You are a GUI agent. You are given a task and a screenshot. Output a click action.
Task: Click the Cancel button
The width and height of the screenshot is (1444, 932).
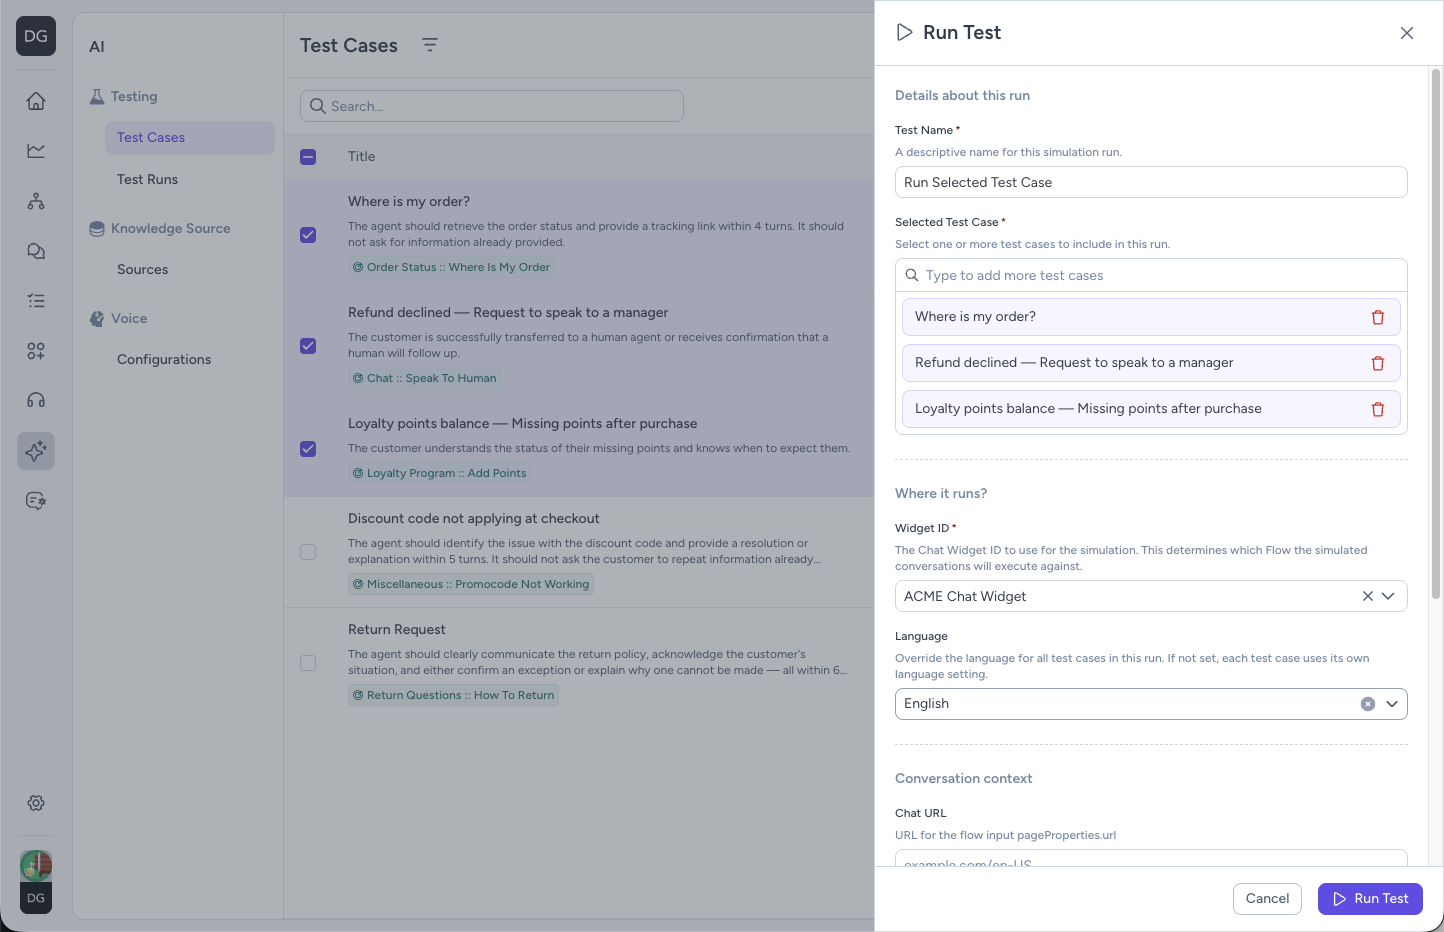click(1267, 899)
